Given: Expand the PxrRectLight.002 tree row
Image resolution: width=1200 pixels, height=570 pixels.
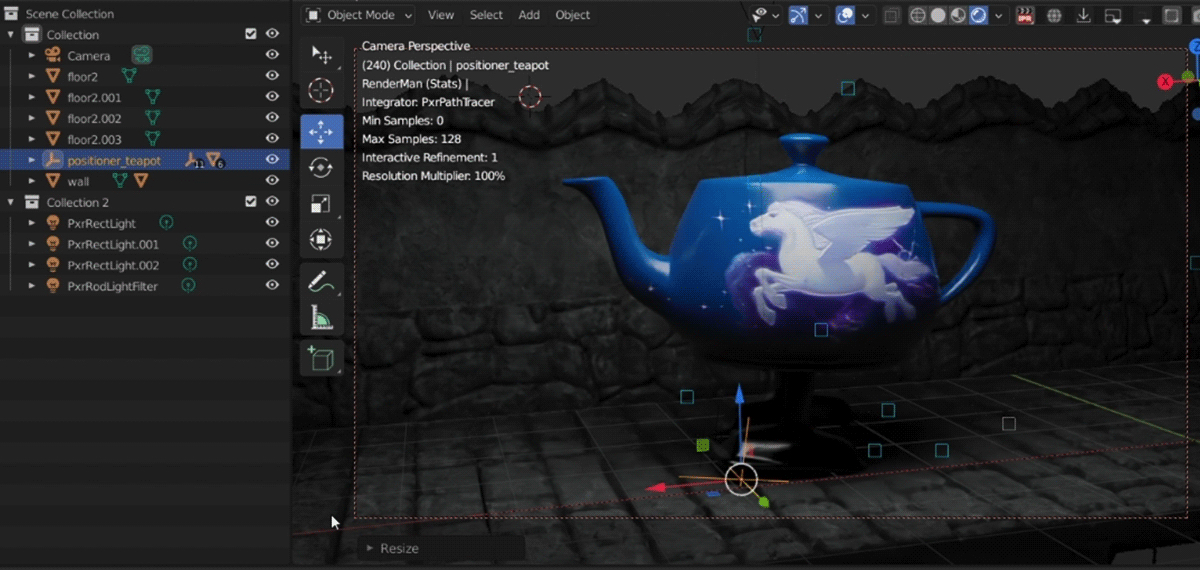Looking at the screenshot, I should (31, 265).
